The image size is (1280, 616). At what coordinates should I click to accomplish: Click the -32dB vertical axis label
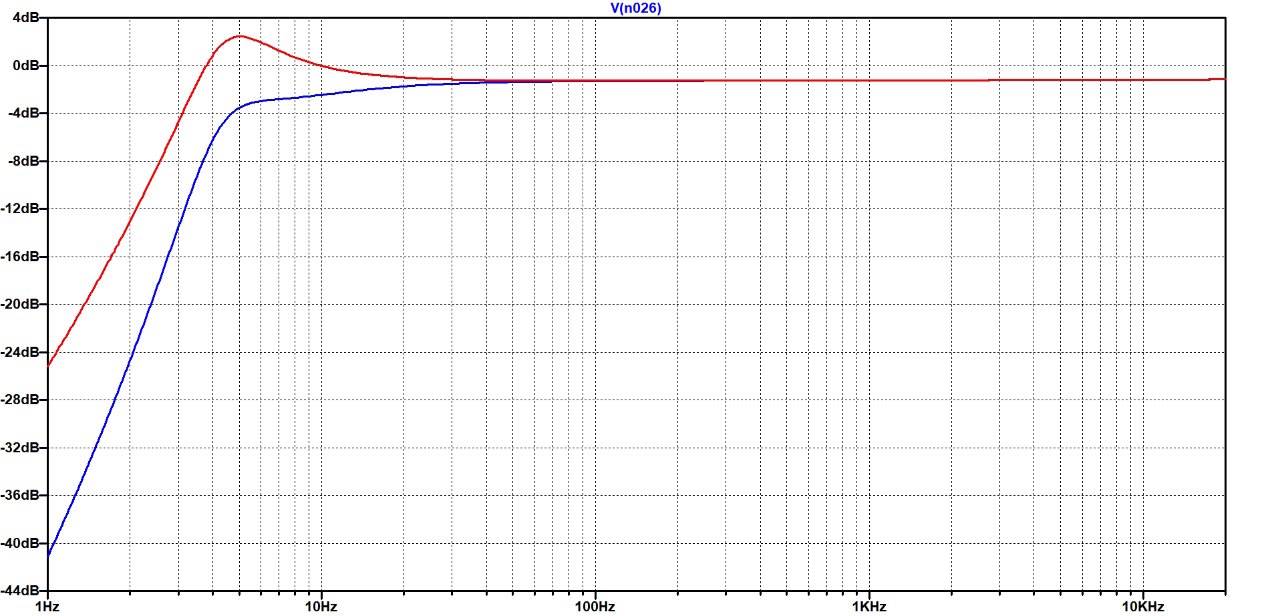click(25, 448)
